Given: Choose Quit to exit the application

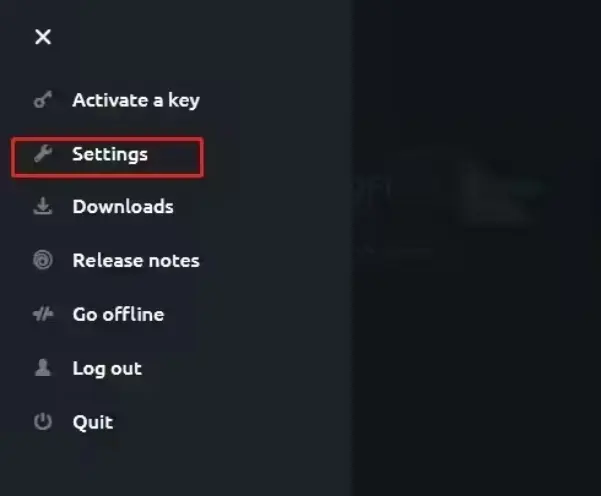Looking at the screenshot, I should [x=74, y=422].
